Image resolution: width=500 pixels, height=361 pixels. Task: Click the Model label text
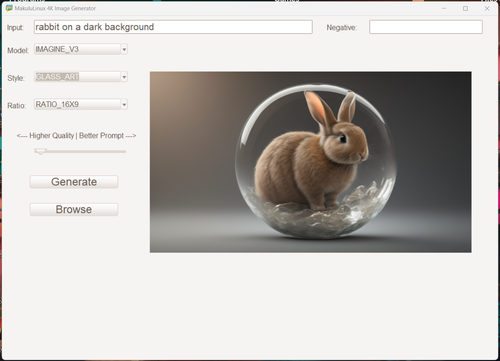tap(18, 50)
